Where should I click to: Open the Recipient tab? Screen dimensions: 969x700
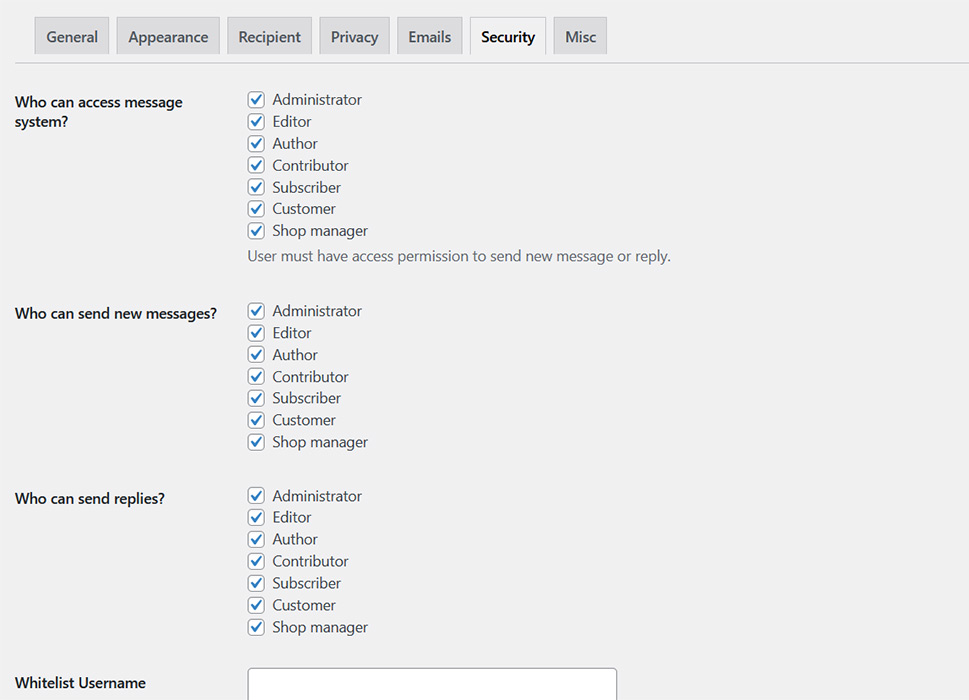tap(269, 36)
